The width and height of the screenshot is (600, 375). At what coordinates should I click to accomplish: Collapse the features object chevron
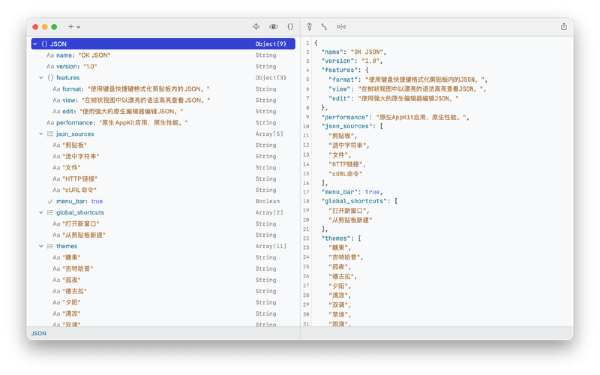(x=41, y=78)
